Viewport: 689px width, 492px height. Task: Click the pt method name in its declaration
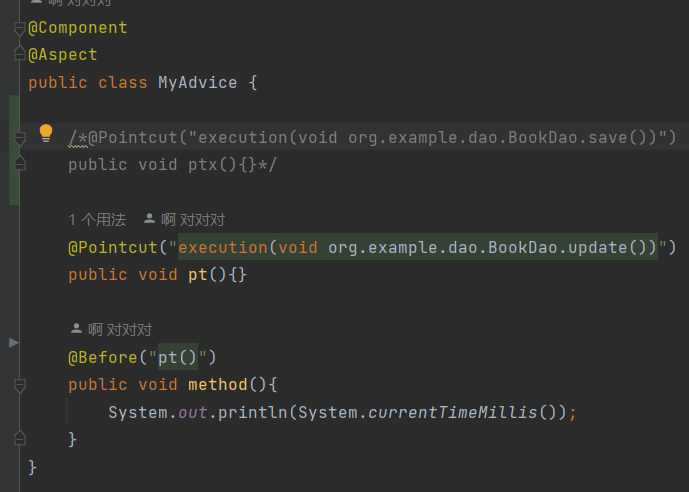click(x=198, y=274)
